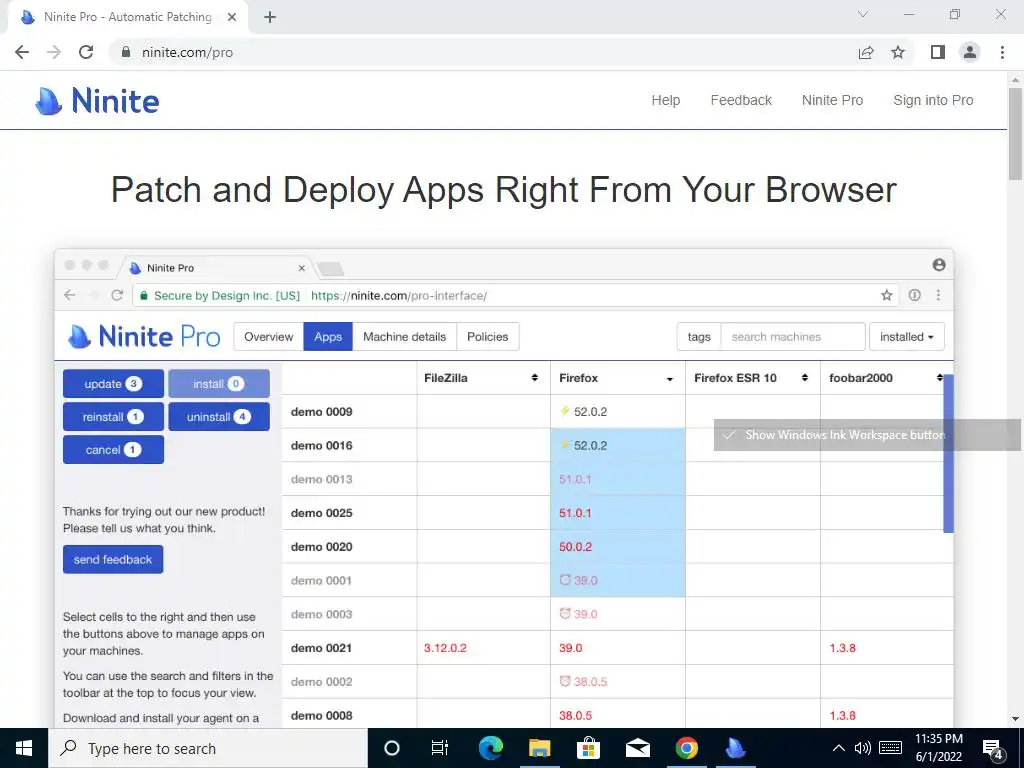
Task: Open Task View on taskbar
Action: pos(440,748)
